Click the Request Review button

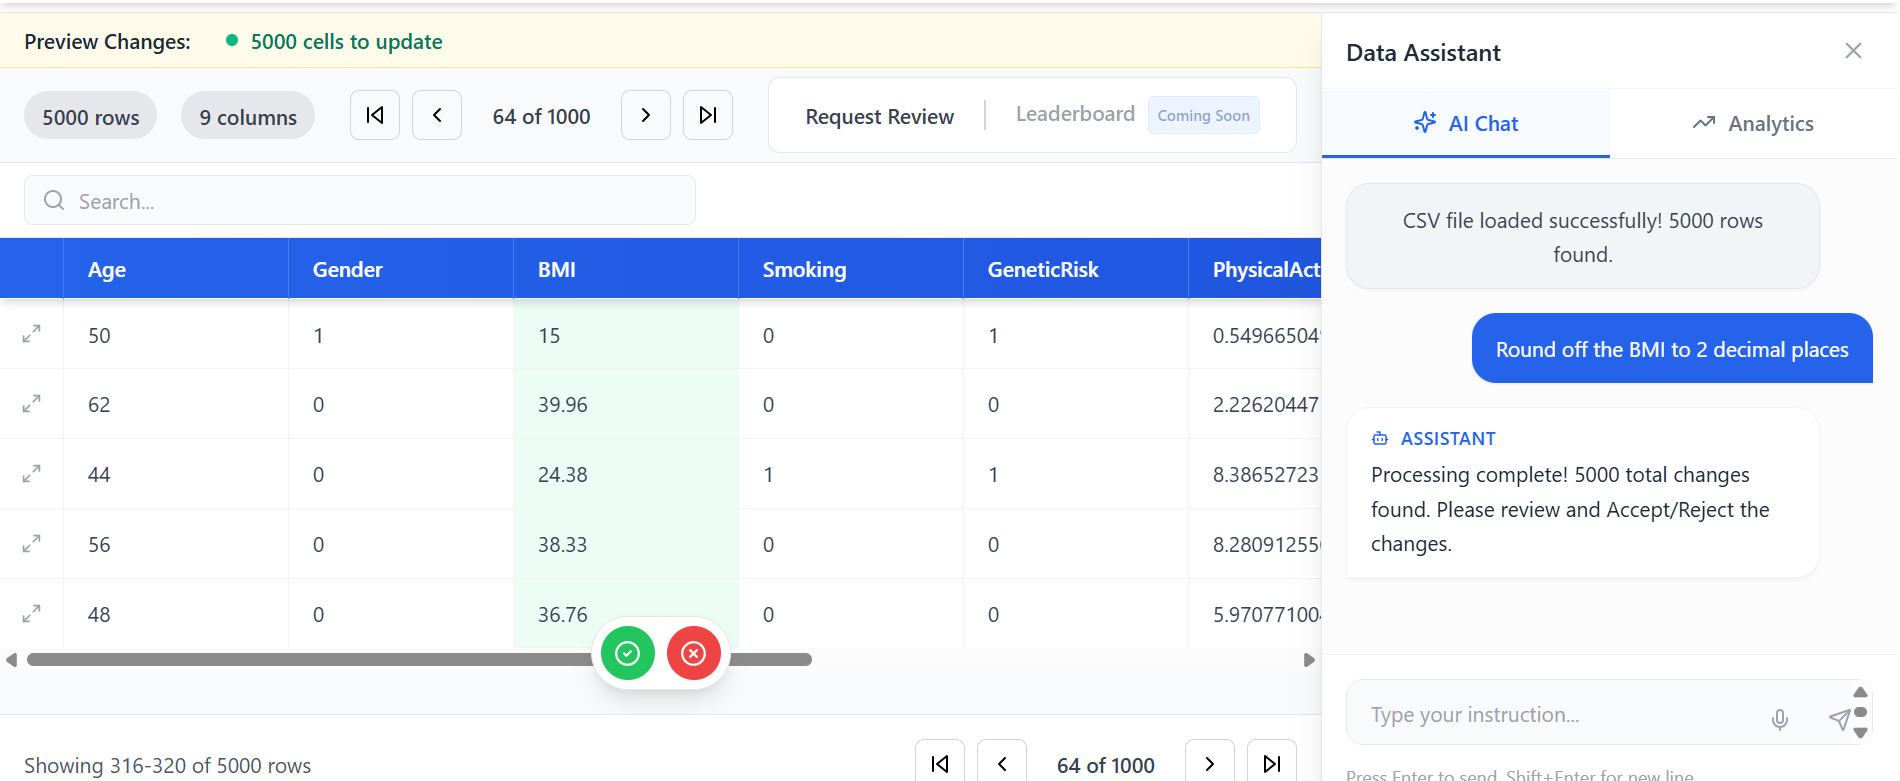click(x=880, y=116)
